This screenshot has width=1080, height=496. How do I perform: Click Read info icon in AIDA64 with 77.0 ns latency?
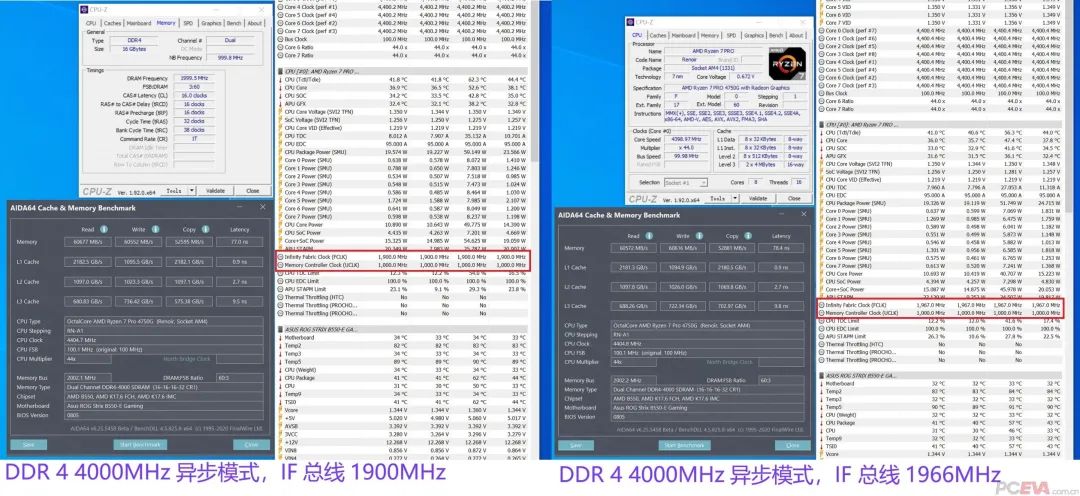tap(104, 229)
